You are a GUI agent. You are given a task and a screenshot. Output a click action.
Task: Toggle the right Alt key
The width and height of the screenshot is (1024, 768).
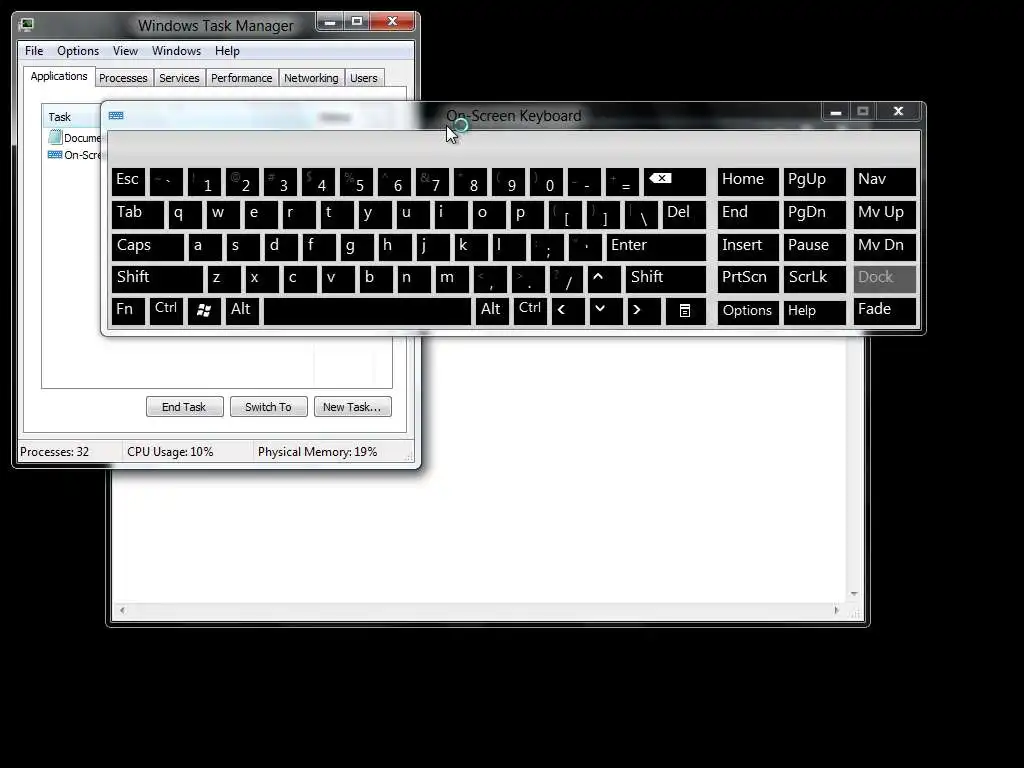(x=492, y=311)
